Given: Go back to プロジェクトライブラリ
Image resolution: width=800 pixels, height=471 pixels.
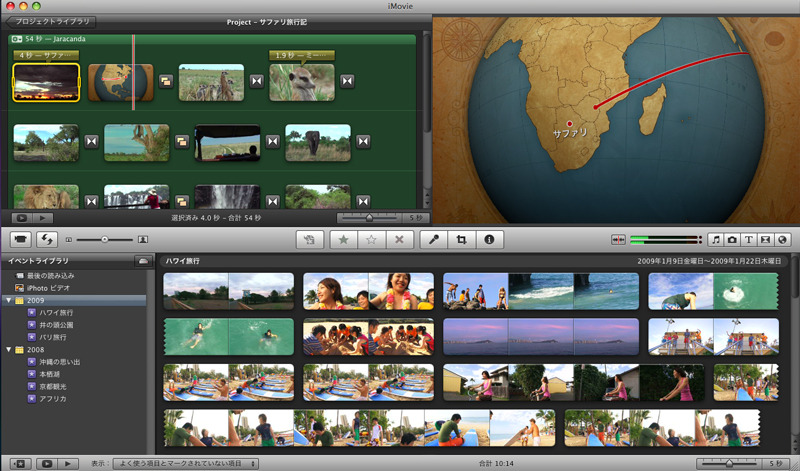Looking at the screenshot, I should click(51, 22).
